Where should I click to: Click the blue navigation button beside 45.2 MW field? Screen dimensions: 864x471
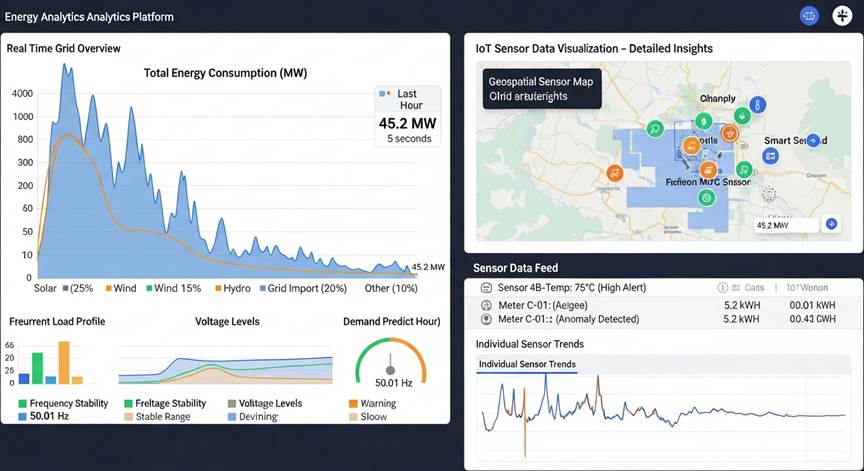(829, 225)
